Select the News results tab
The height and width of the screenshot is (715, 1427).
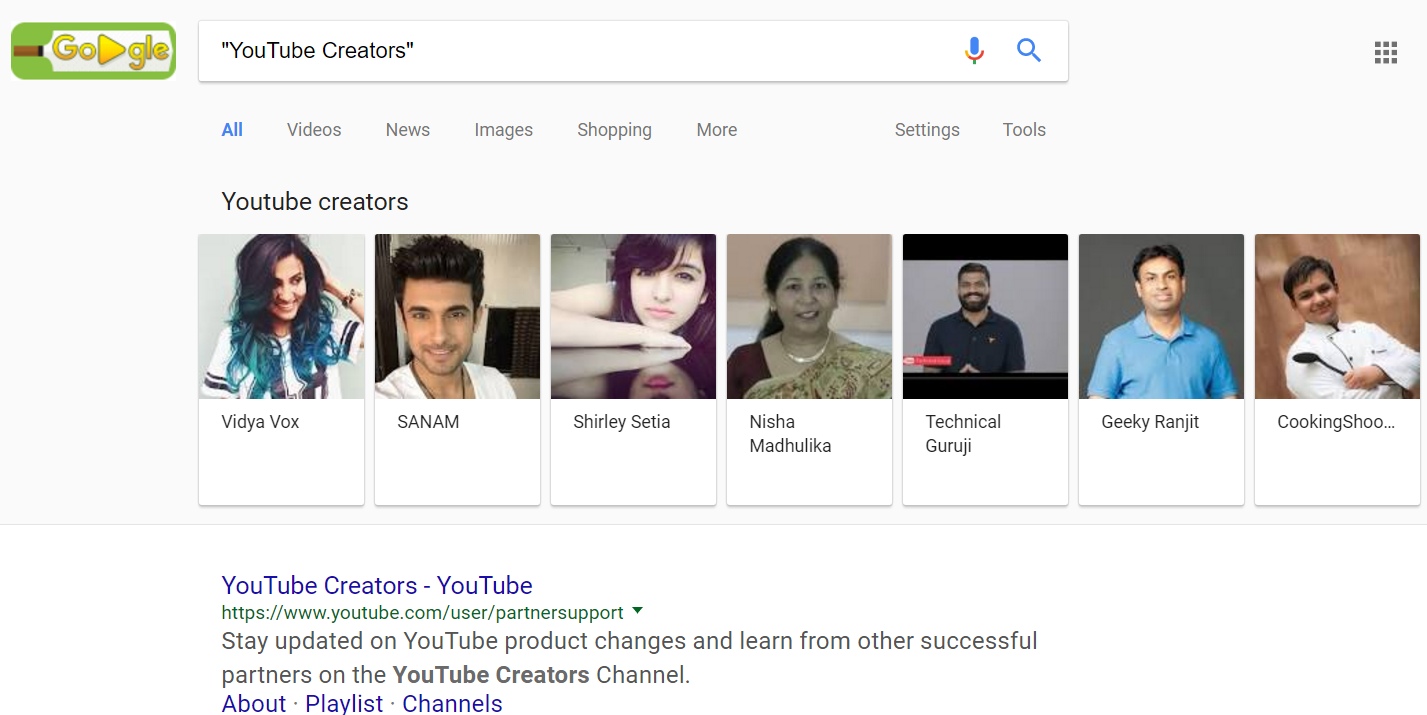pyautogui.click(x=407, y=130)
